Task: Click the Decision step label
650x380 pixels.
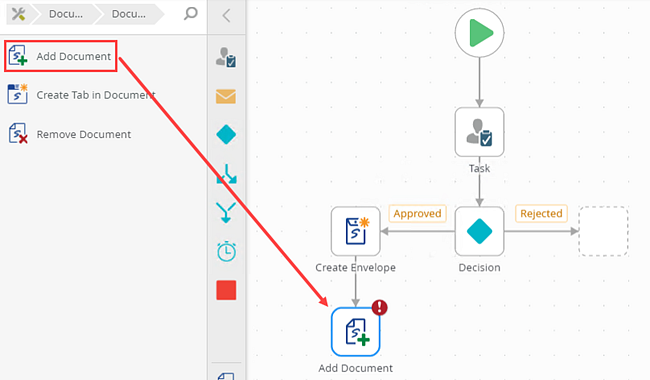Action: pyautogui.click(x=480, y=268)
